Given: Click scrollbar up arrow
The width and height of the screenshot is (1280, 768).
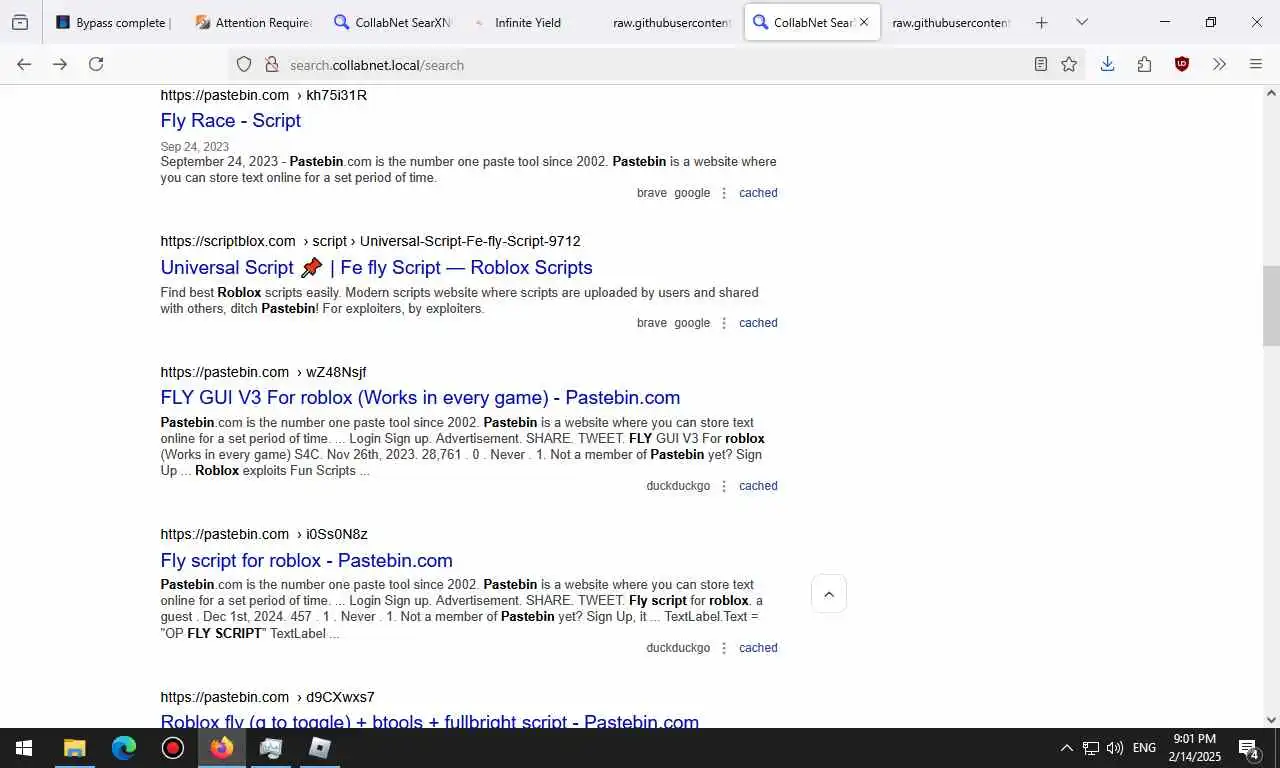Looking at the screenshot, I should coord(1271,93).
